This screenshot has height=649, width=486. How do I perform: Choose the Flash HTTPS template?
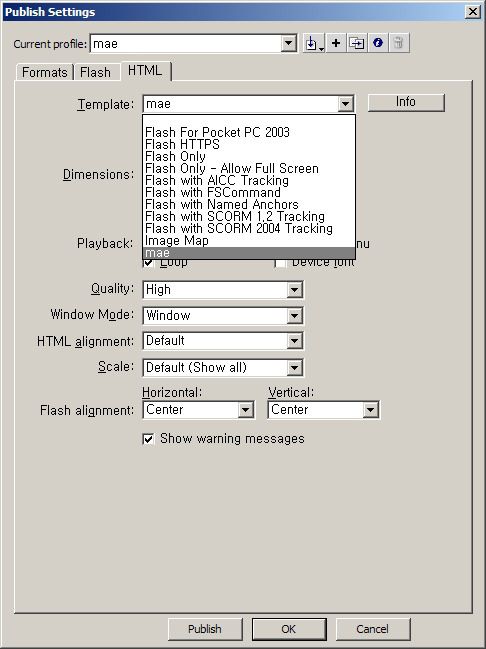[248, 144]
